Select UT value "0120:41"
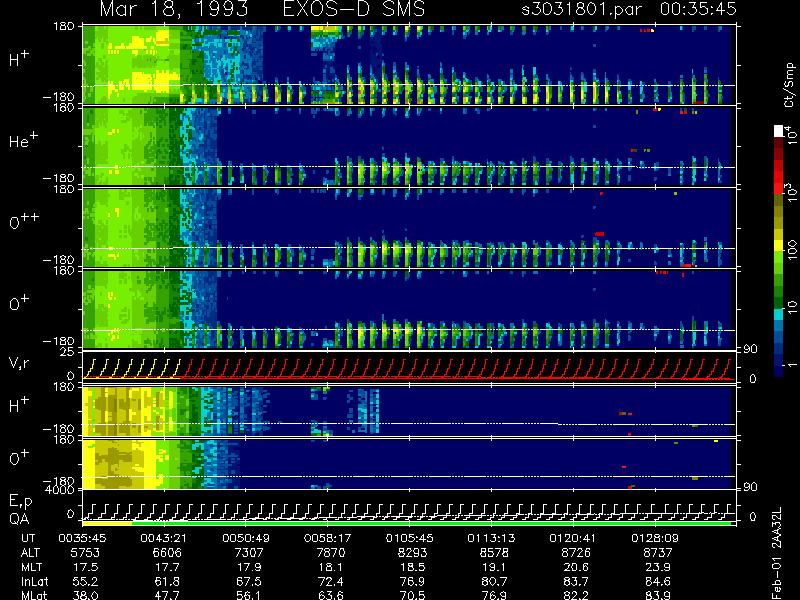 click(x=570, y=538)
